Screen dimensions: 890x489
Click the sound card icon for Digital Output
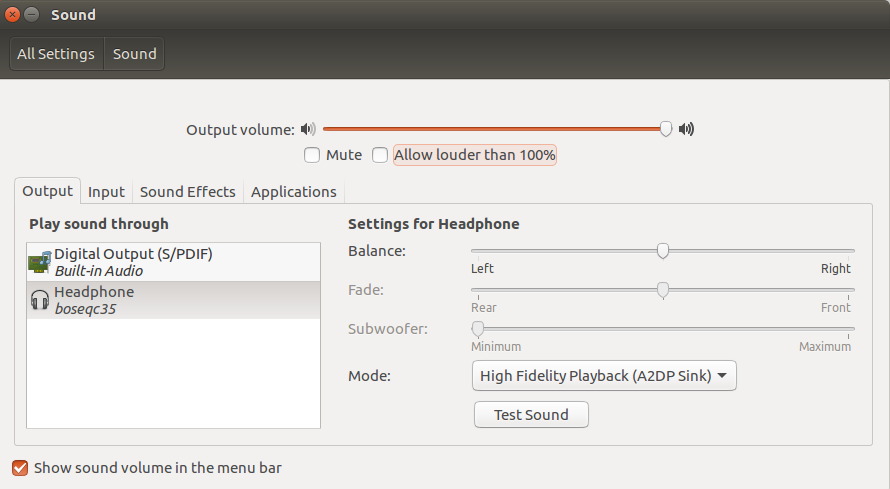point(40,262)
